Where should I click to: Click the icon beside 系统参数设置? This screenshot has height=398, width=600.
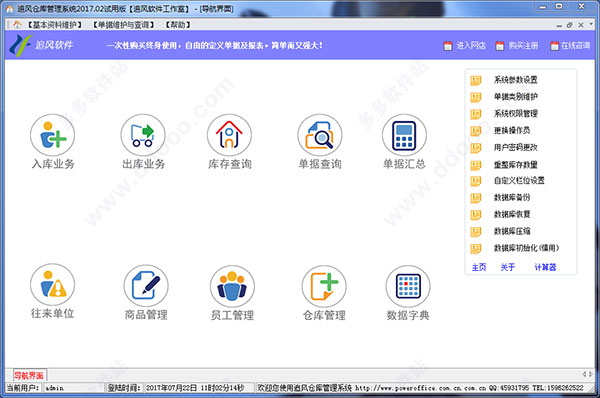click(476, 80)
